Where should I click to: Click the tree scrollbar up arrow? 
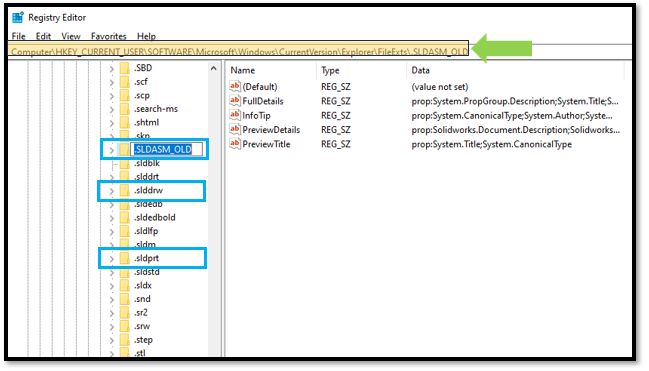click(x=214, y=68)
